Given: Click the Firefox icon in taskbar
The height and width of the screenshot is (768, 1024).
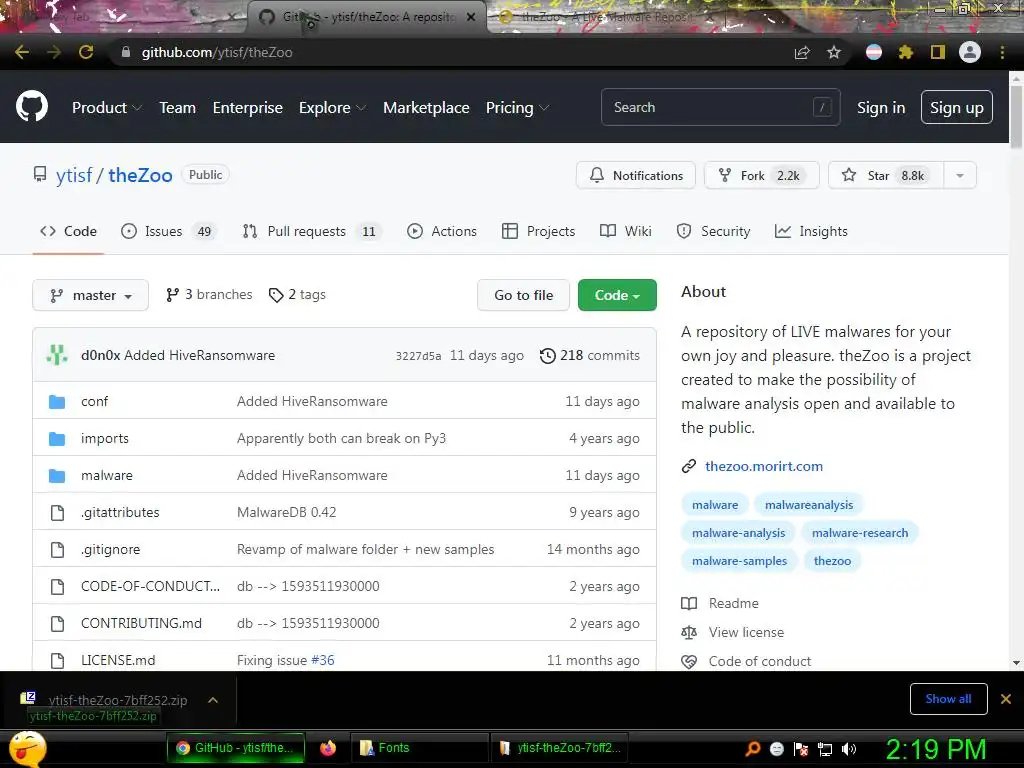Looking at the screenshot, I should pyautogui.click(x=328, y=748).
